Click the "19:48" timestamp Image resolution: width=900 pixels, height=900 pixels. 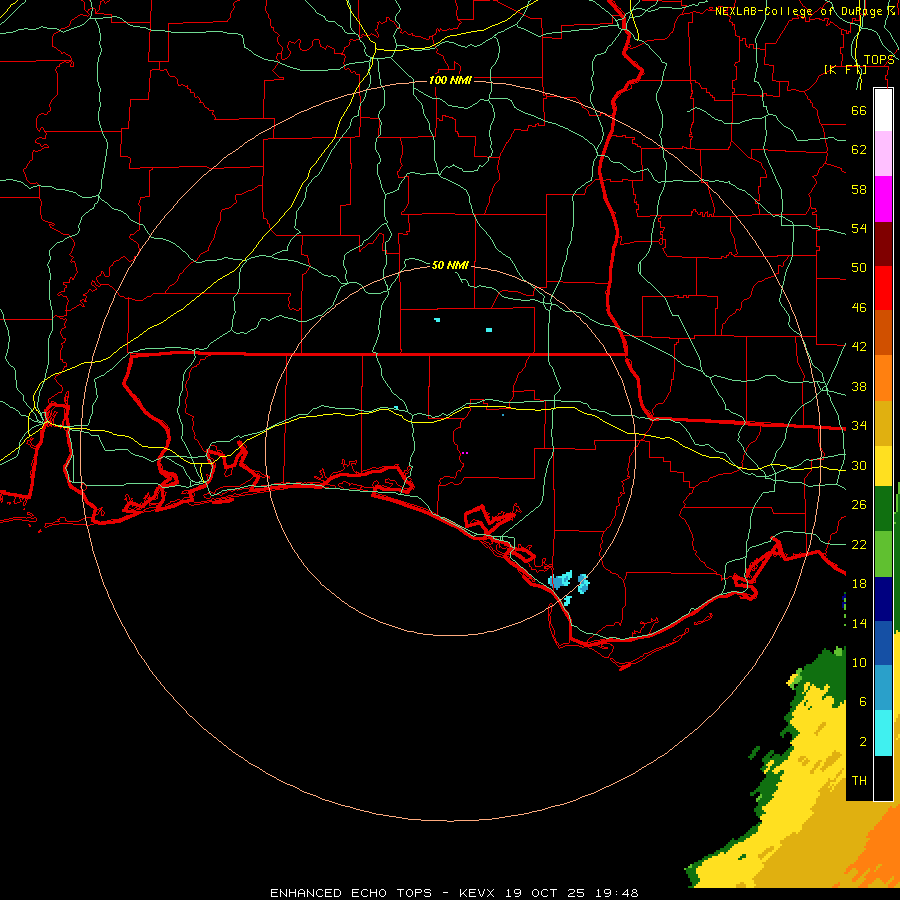point(616,893)
